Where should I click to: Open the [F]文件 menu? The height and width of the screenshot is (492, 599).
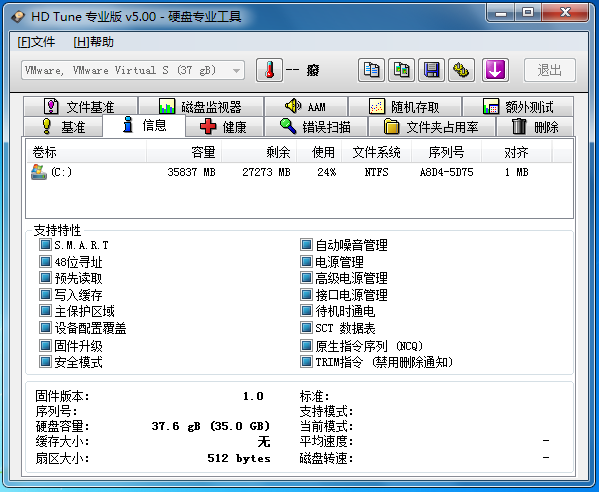pos(36,42)
